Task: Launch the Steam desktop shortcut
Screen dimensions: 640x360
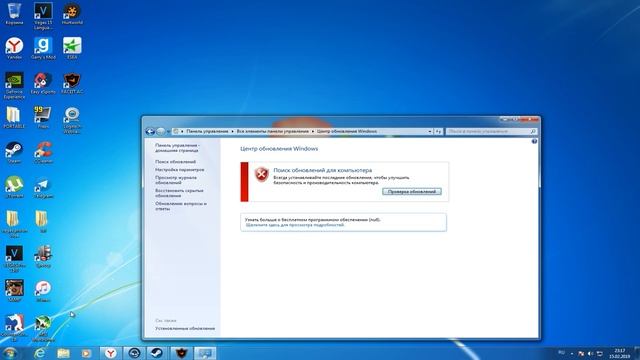Action: pyautogui.click(x=14, y=152)
